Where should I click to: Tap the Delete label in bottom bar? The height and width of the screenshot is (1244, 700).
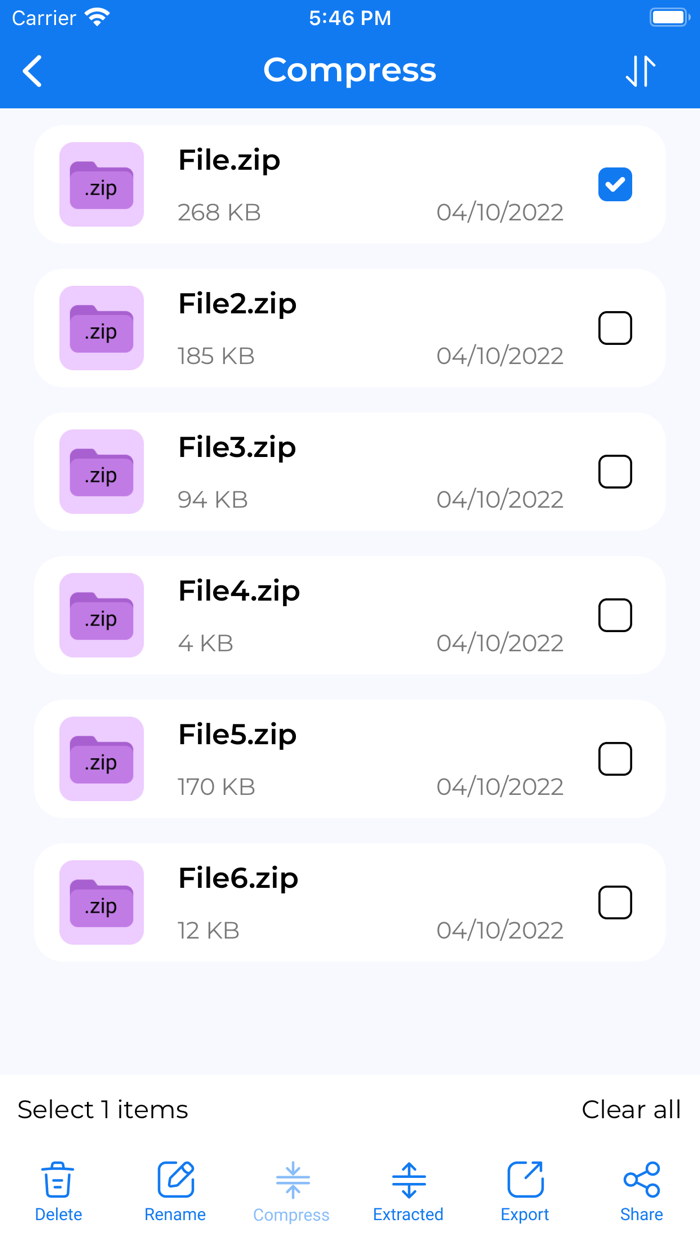click(58, 1214)
